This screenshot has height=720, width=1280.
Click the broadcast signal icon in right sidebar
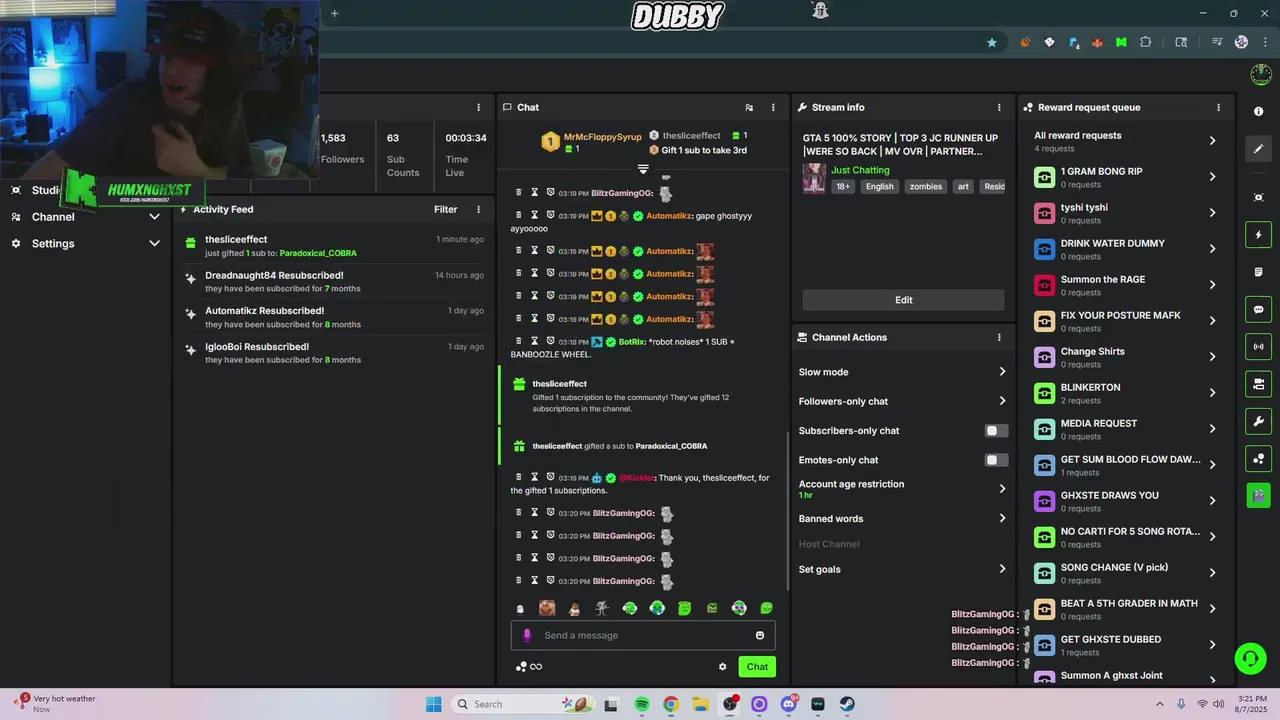[x=1259, y=347]
